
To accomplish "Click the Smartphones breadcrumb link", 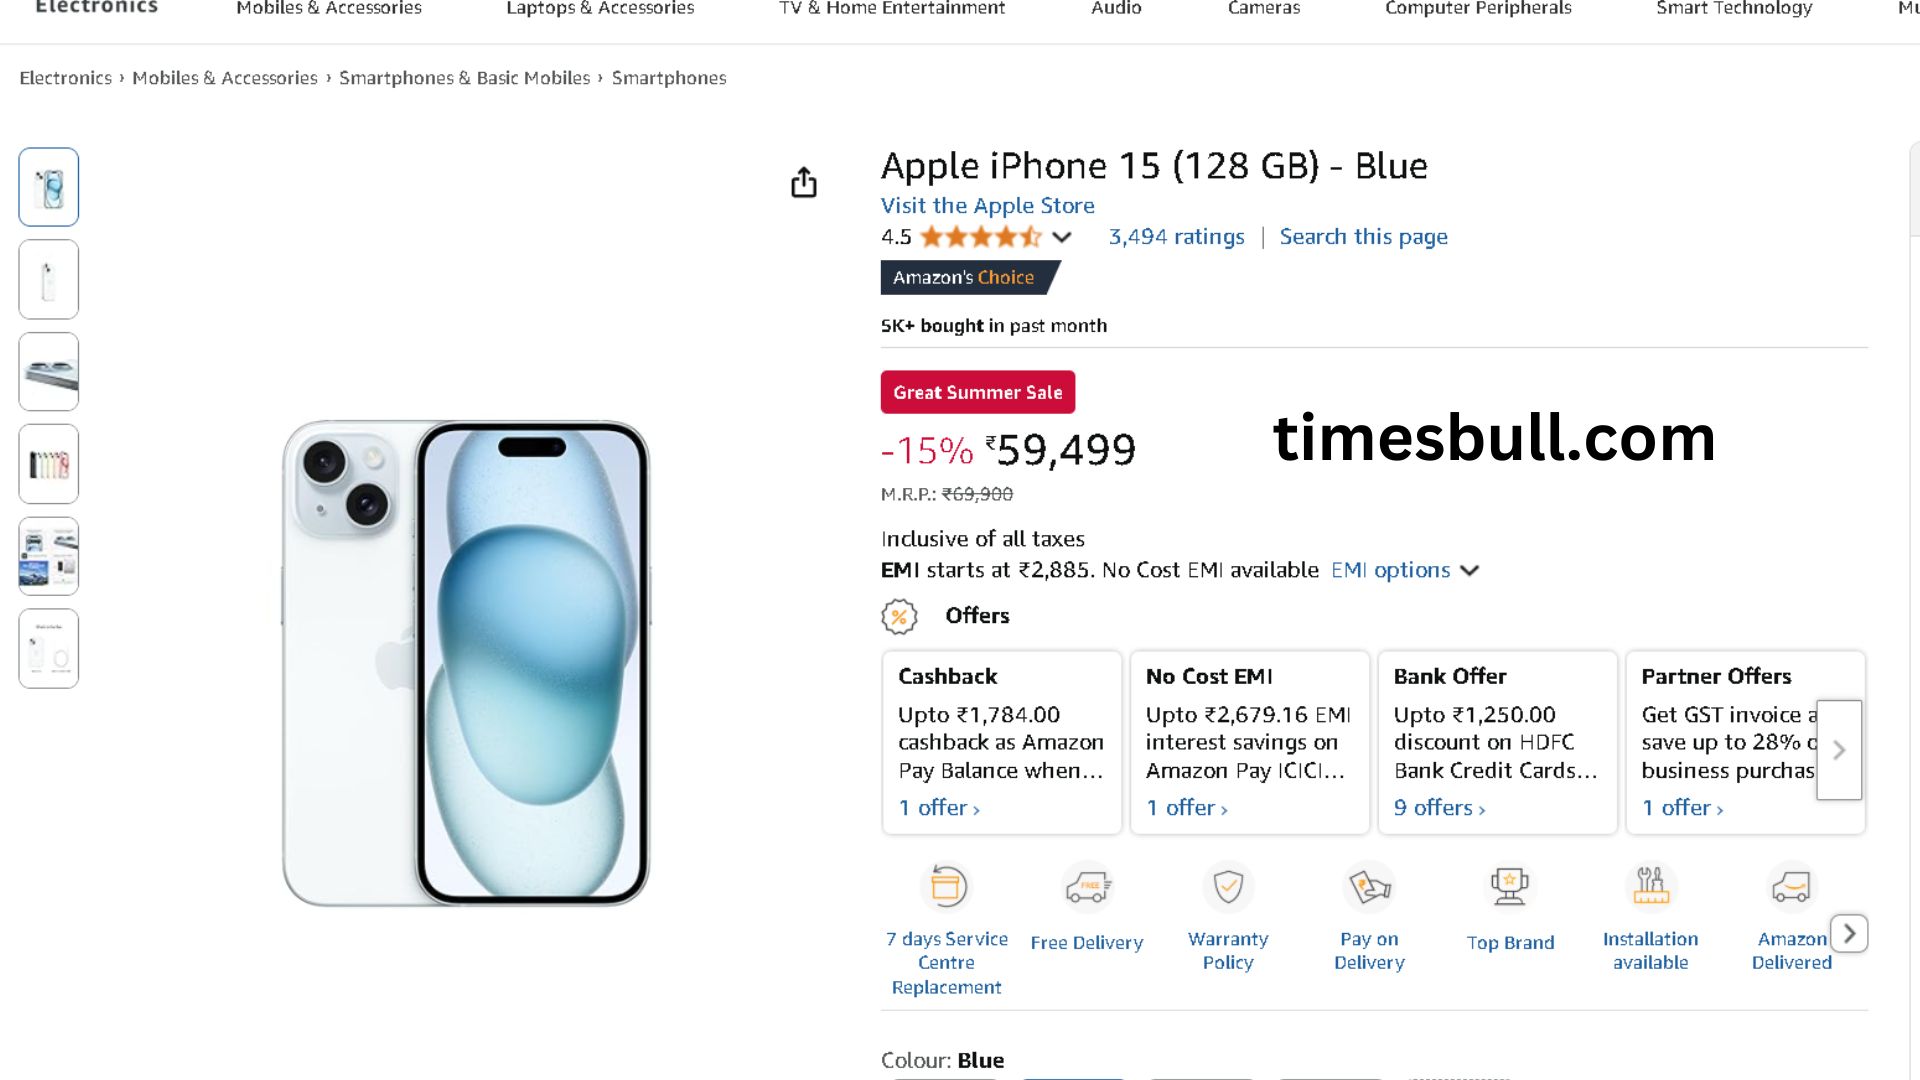I will pyautogui.click(x=668, y=78).
